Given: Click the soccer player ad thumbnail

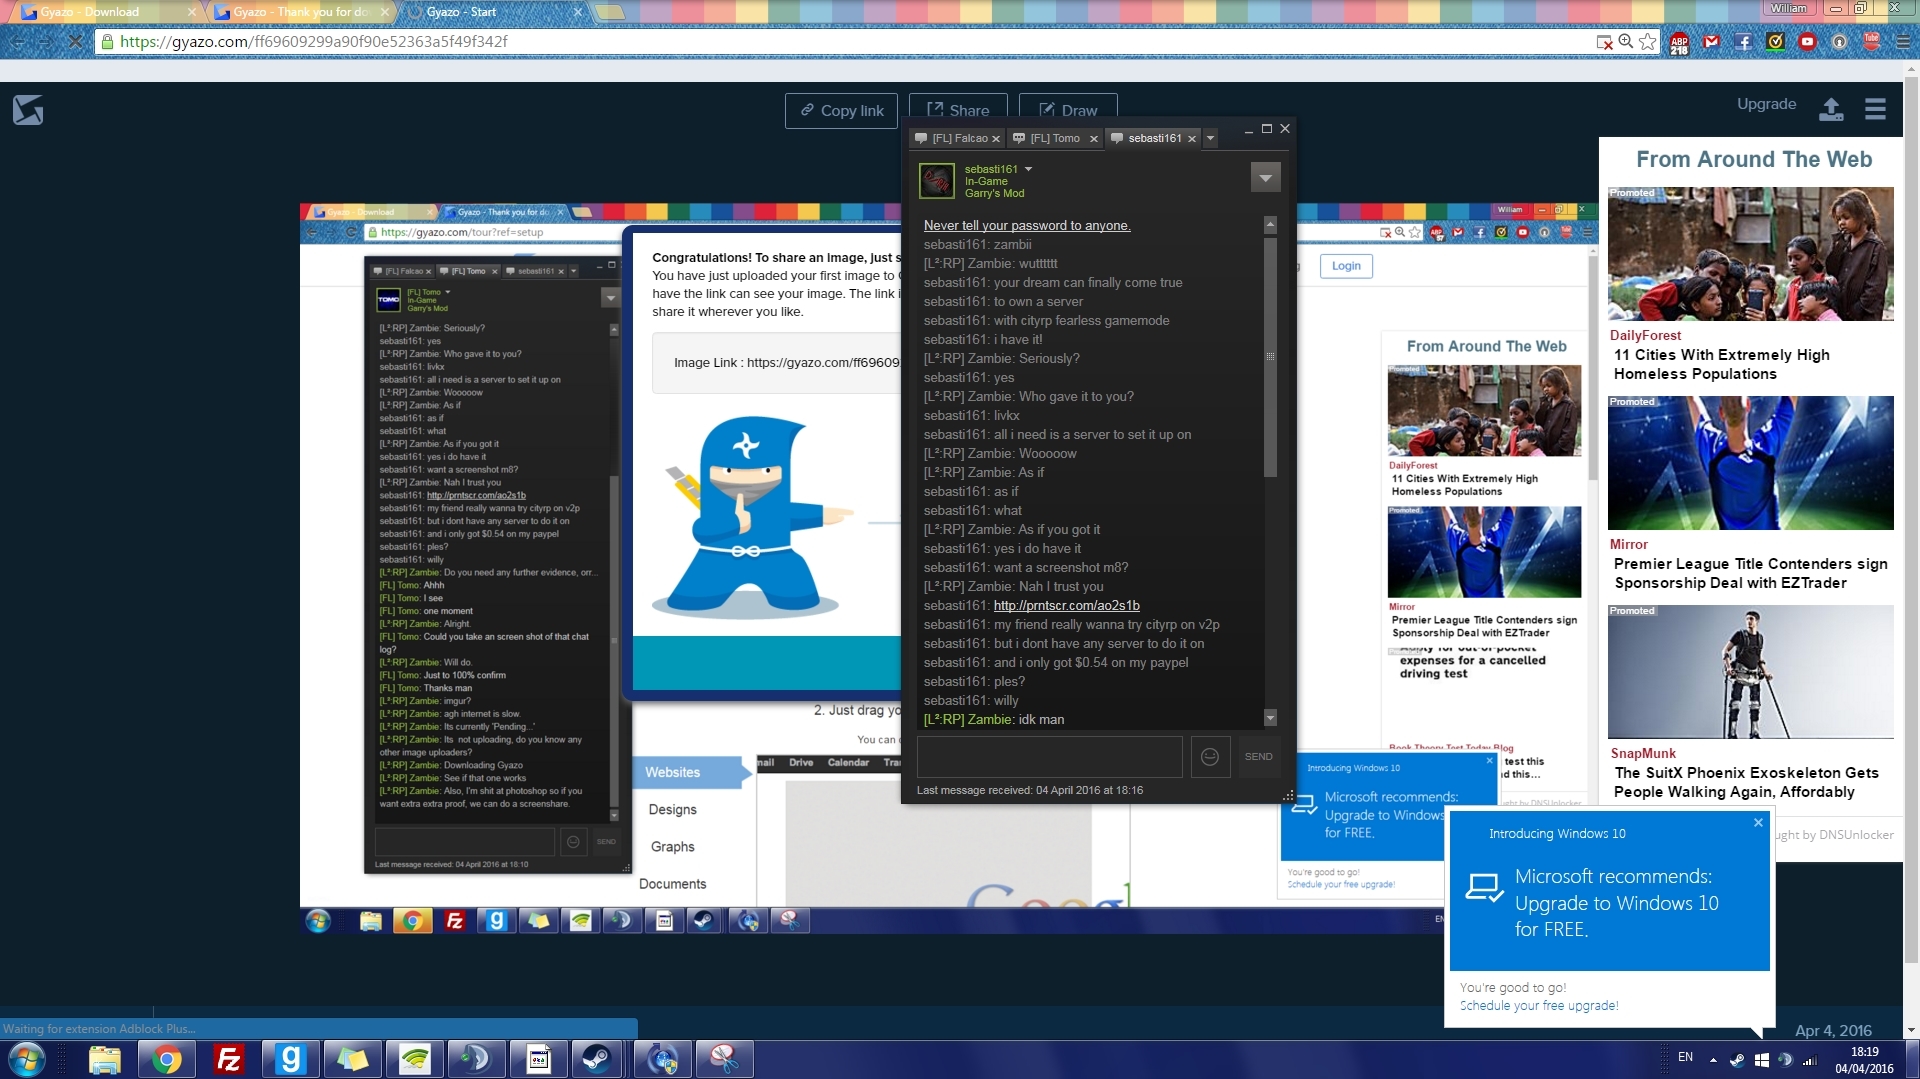Looking at the screenshot, I should click(x=1750, y=463).
